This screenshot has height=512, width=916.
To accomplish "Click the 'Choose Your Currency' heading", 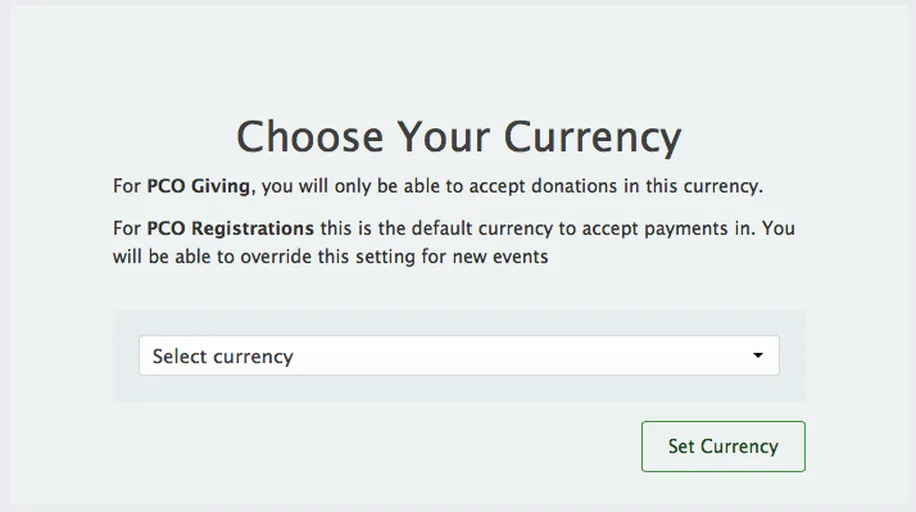I will [458, 137].
